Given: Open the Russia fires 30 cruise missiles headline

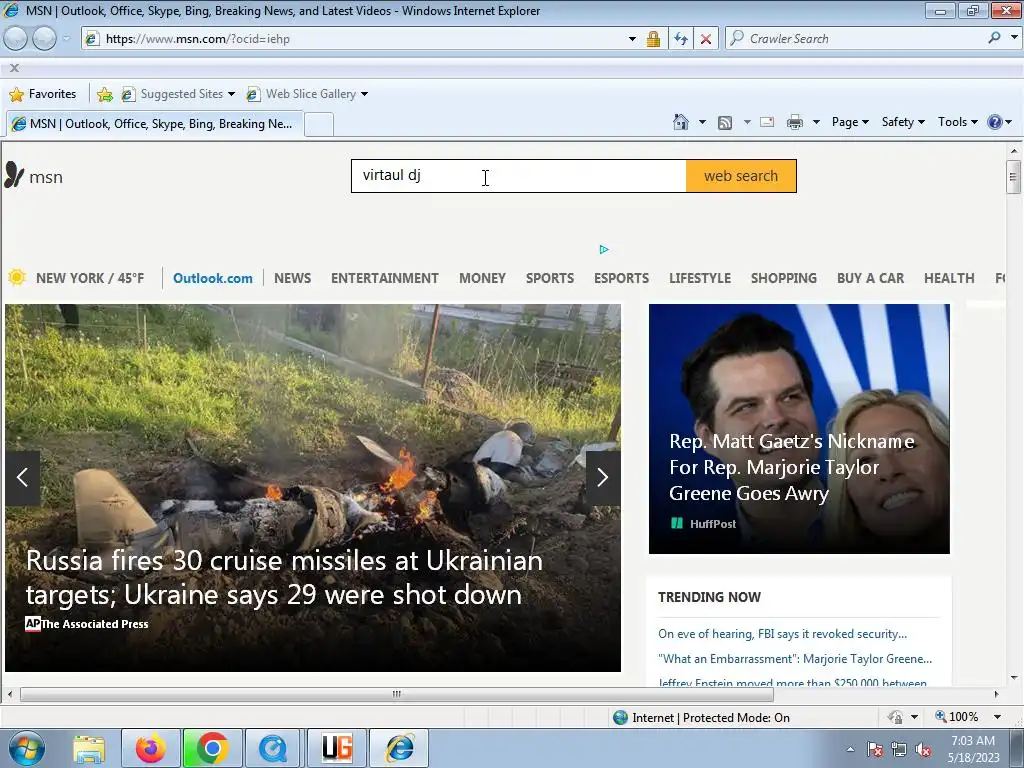Looking at the screenshot, I should click(284, 577).
